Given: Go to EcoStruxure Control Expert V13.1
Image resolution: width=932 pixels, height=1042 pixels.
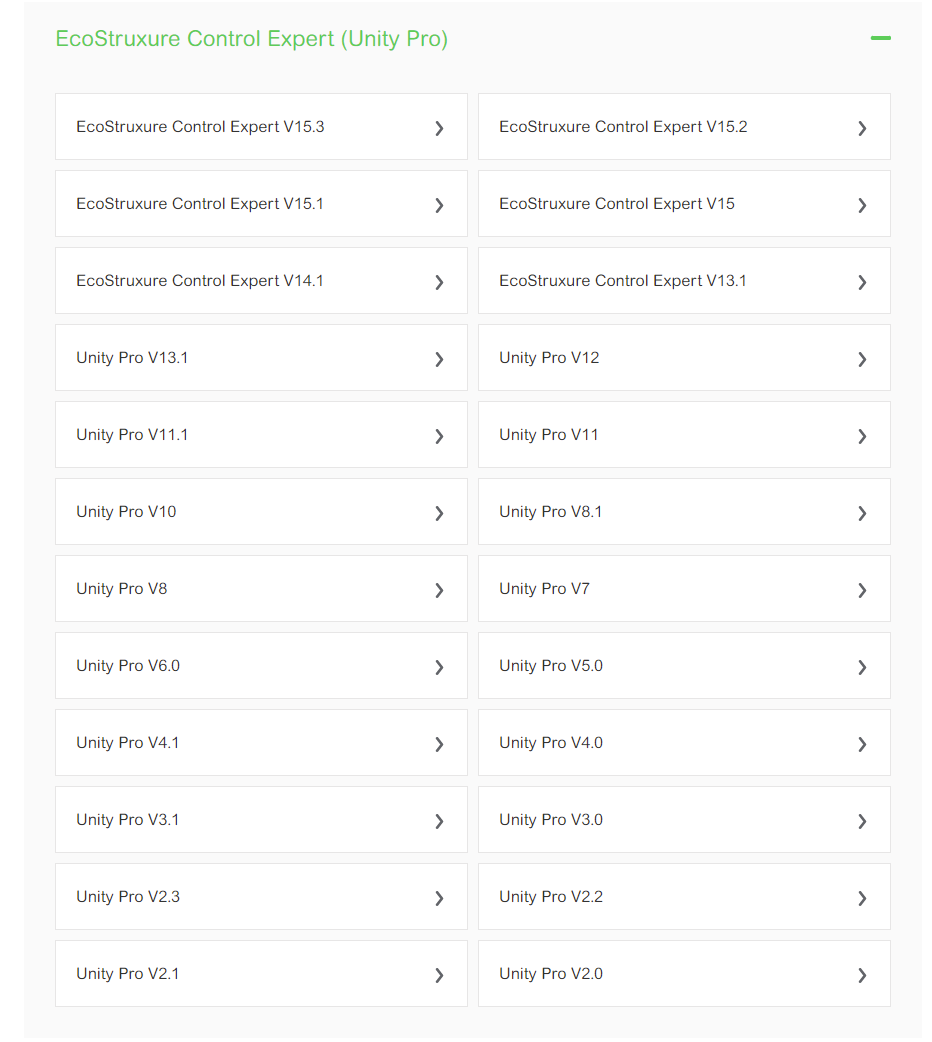Looking at the screenshot, I should click(x=623, y=281).
